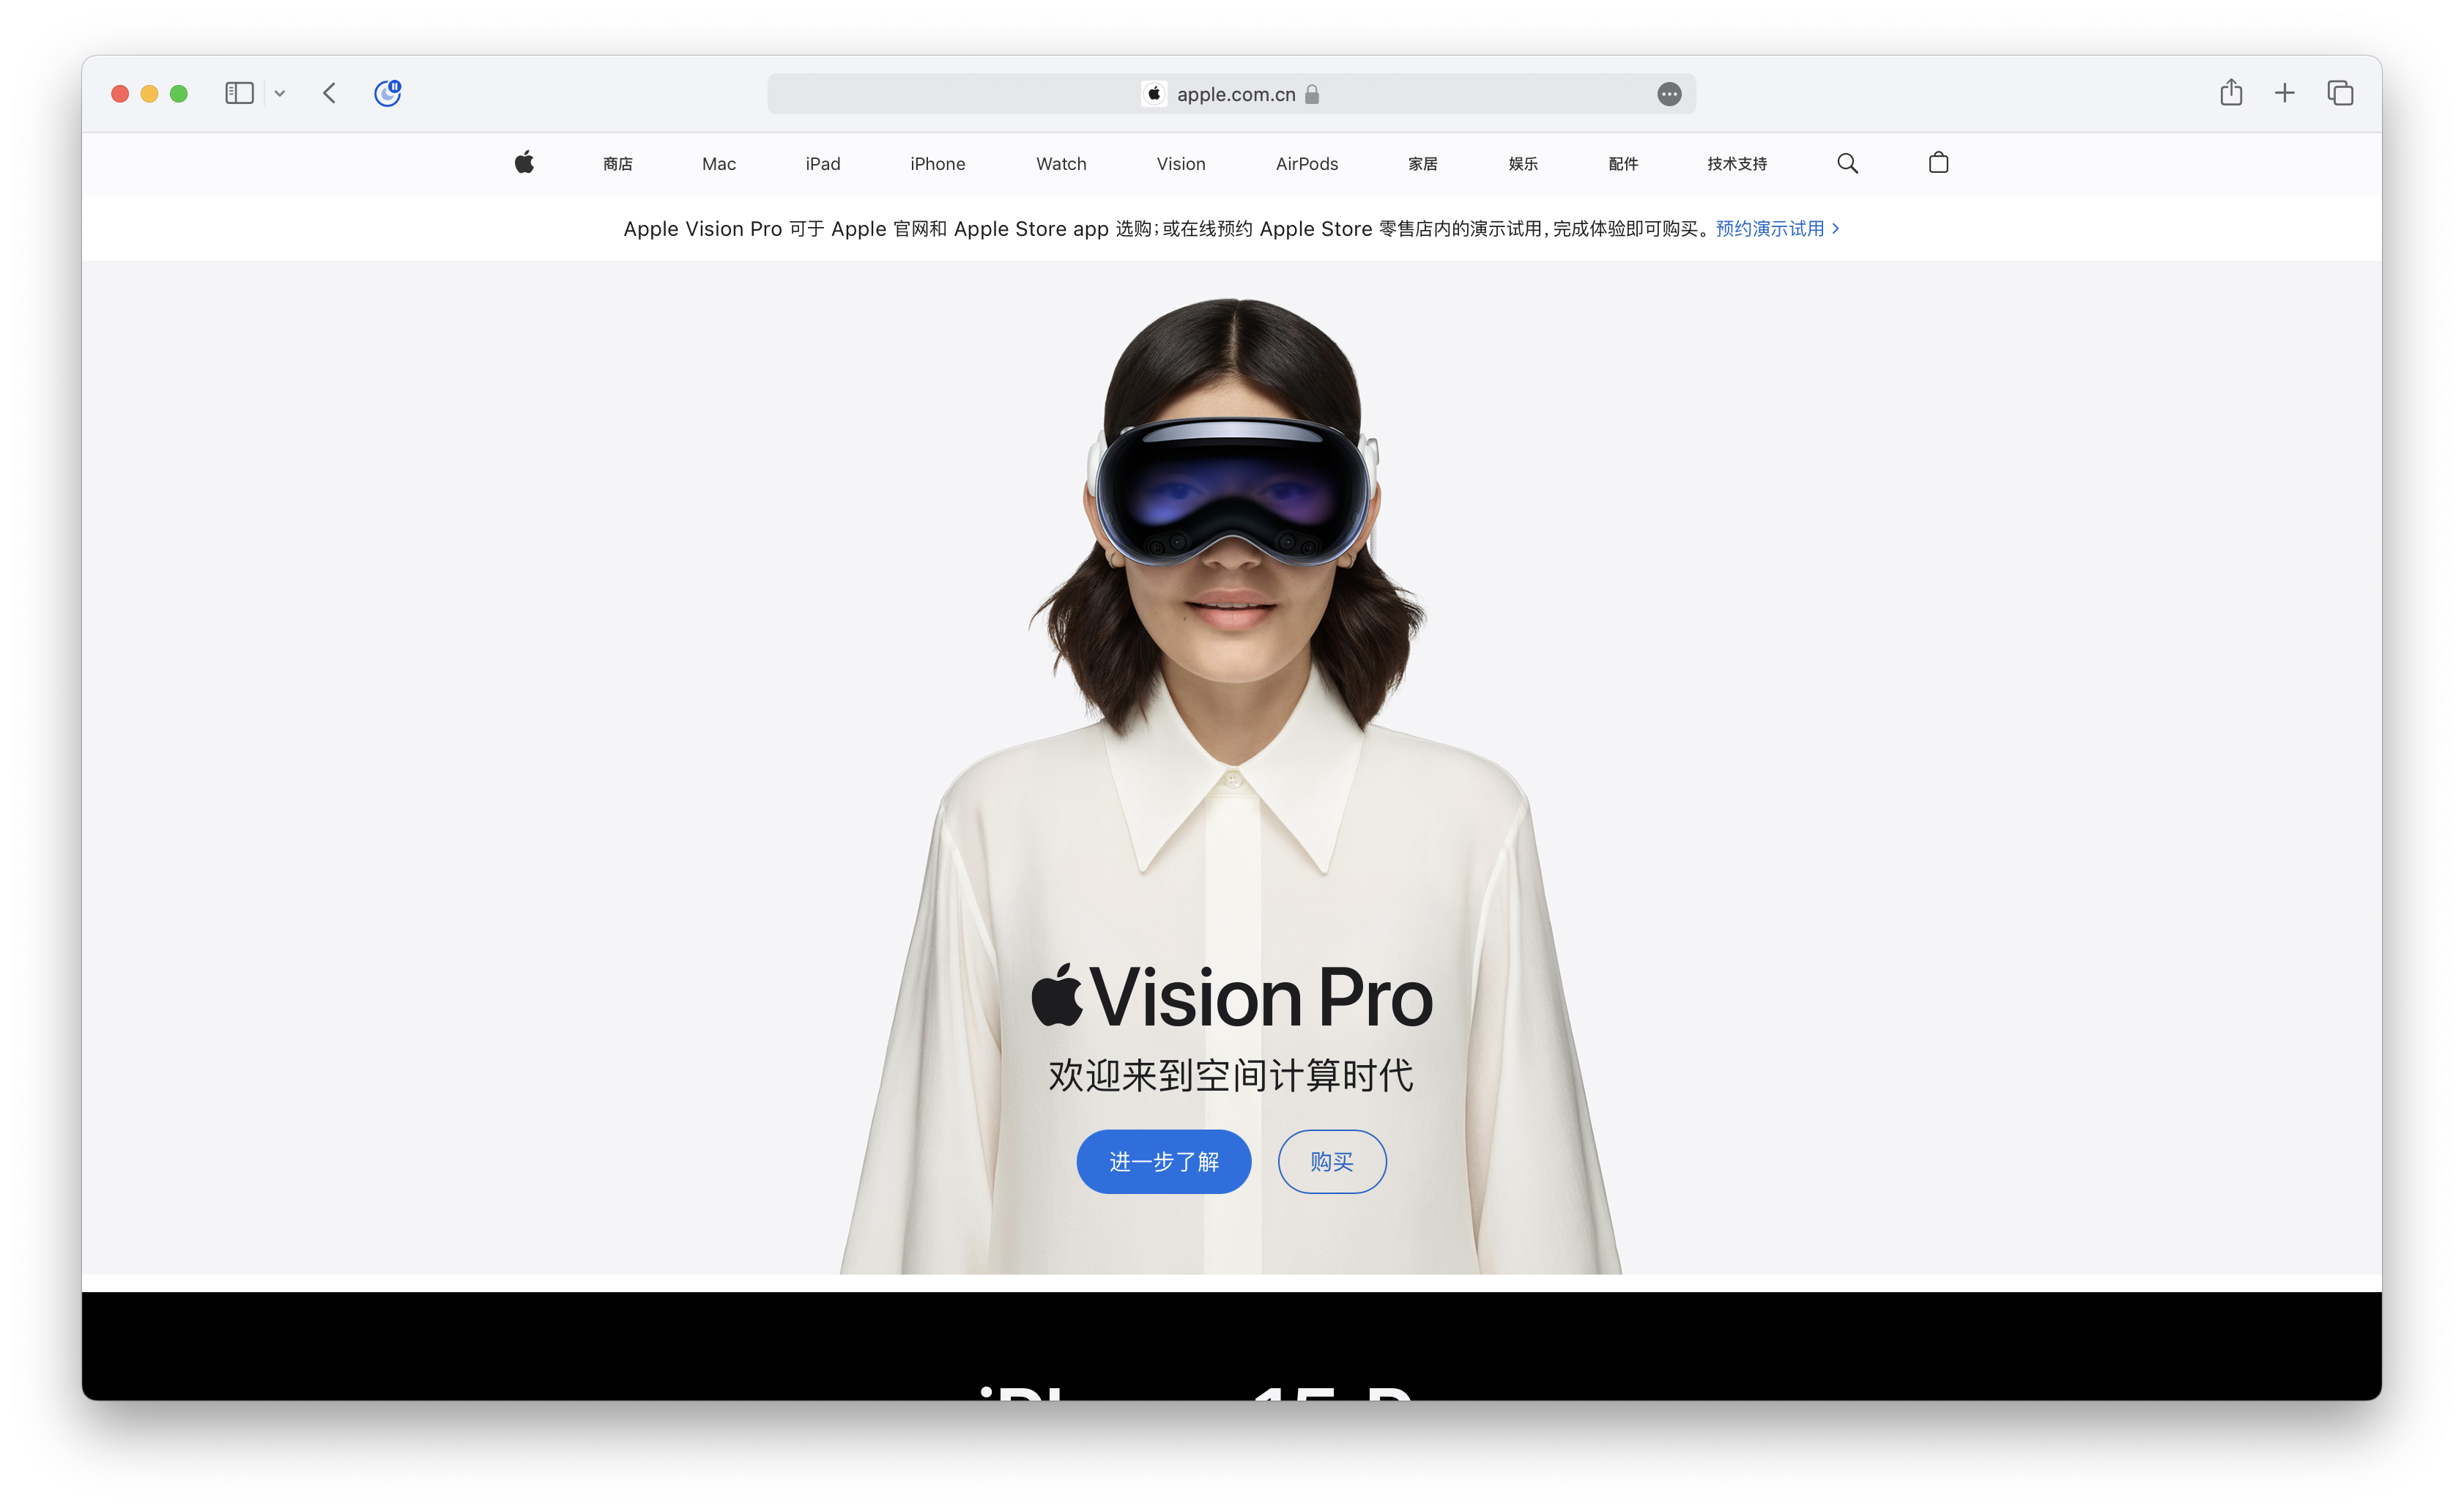
Task: Open a new tab with plus icon
Action: (x=2285, y=93)
